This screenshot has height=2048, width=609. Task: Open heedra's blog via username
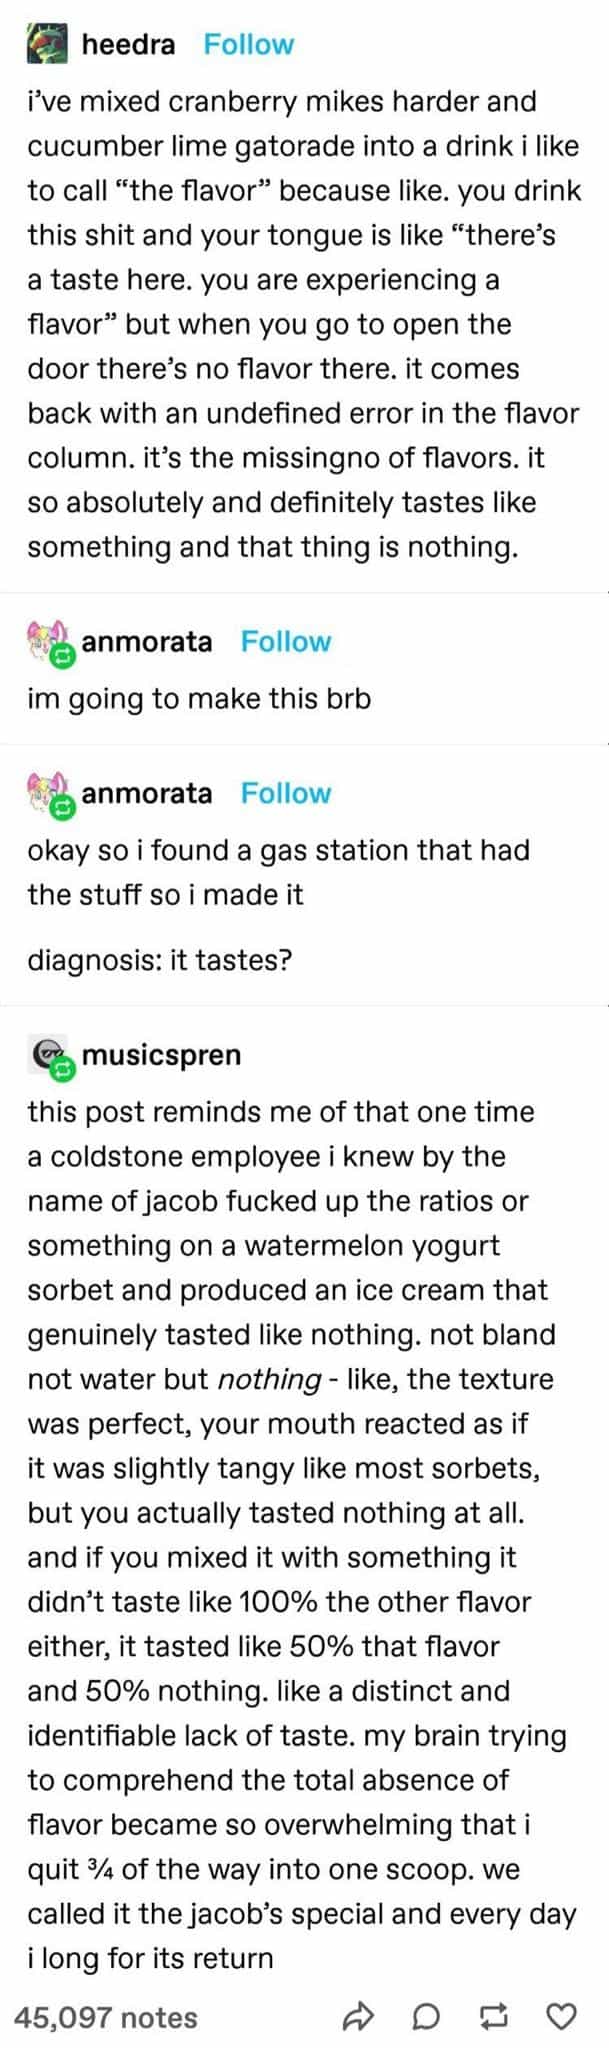coord(128,45)
